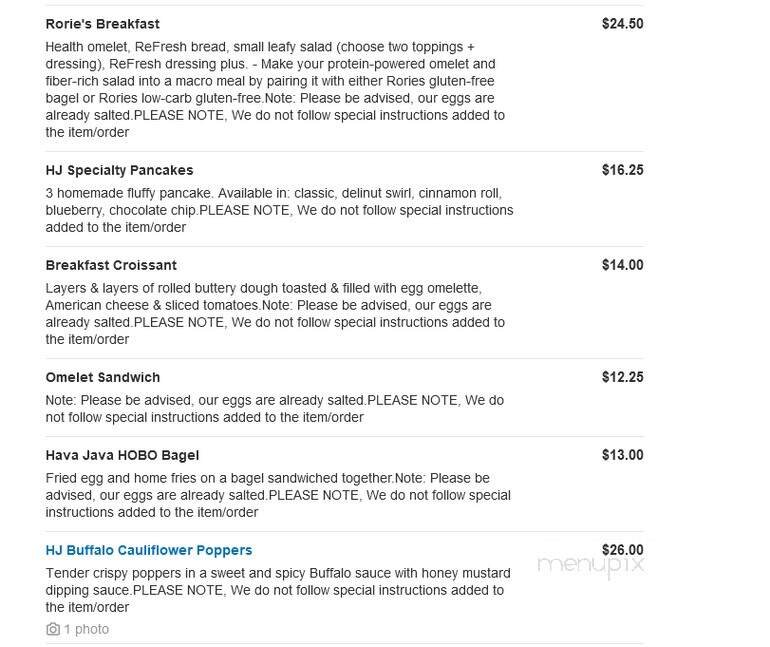Screen dimensions: 770x647
Task: Open the HJ Buffalo Cauliflower Poppers link
Action: pyautogui.click(x=149, y=550)
